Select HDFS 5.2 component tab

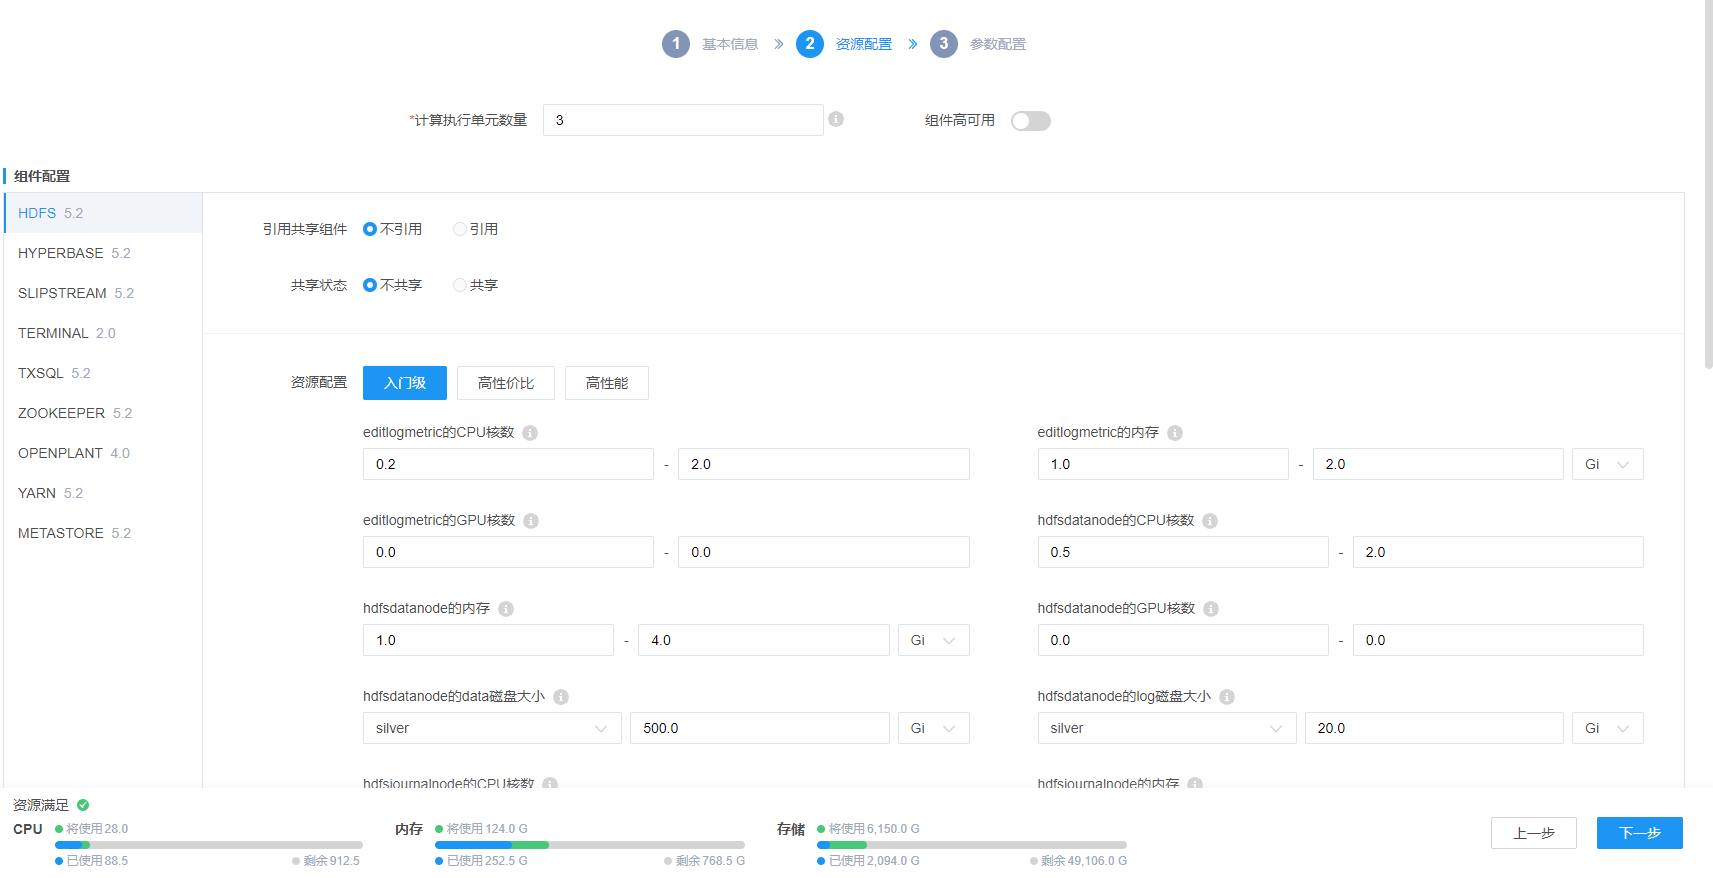point(103,213)
